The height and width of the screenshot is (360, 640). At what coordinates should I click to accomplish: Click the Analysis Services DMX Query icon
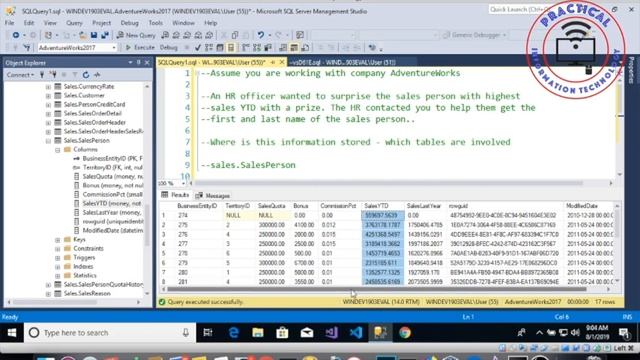click(x=187, y=35)
